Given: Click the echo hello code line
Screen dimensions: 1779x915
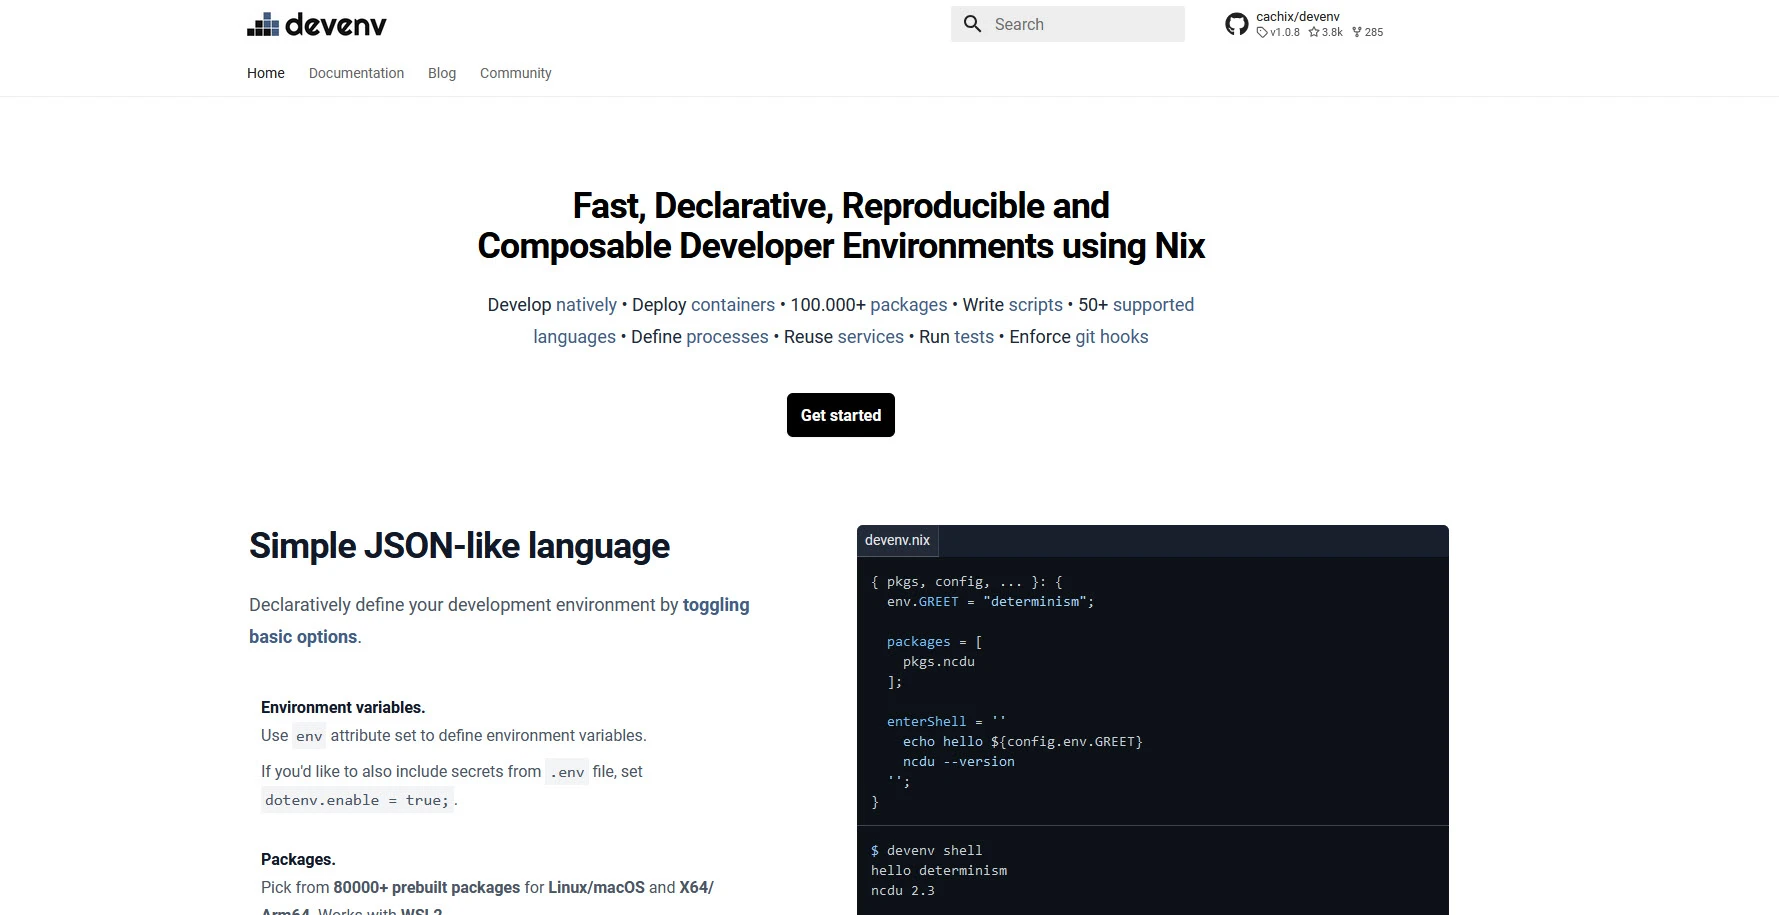Looking at the screenshot, I should 1022,741.
